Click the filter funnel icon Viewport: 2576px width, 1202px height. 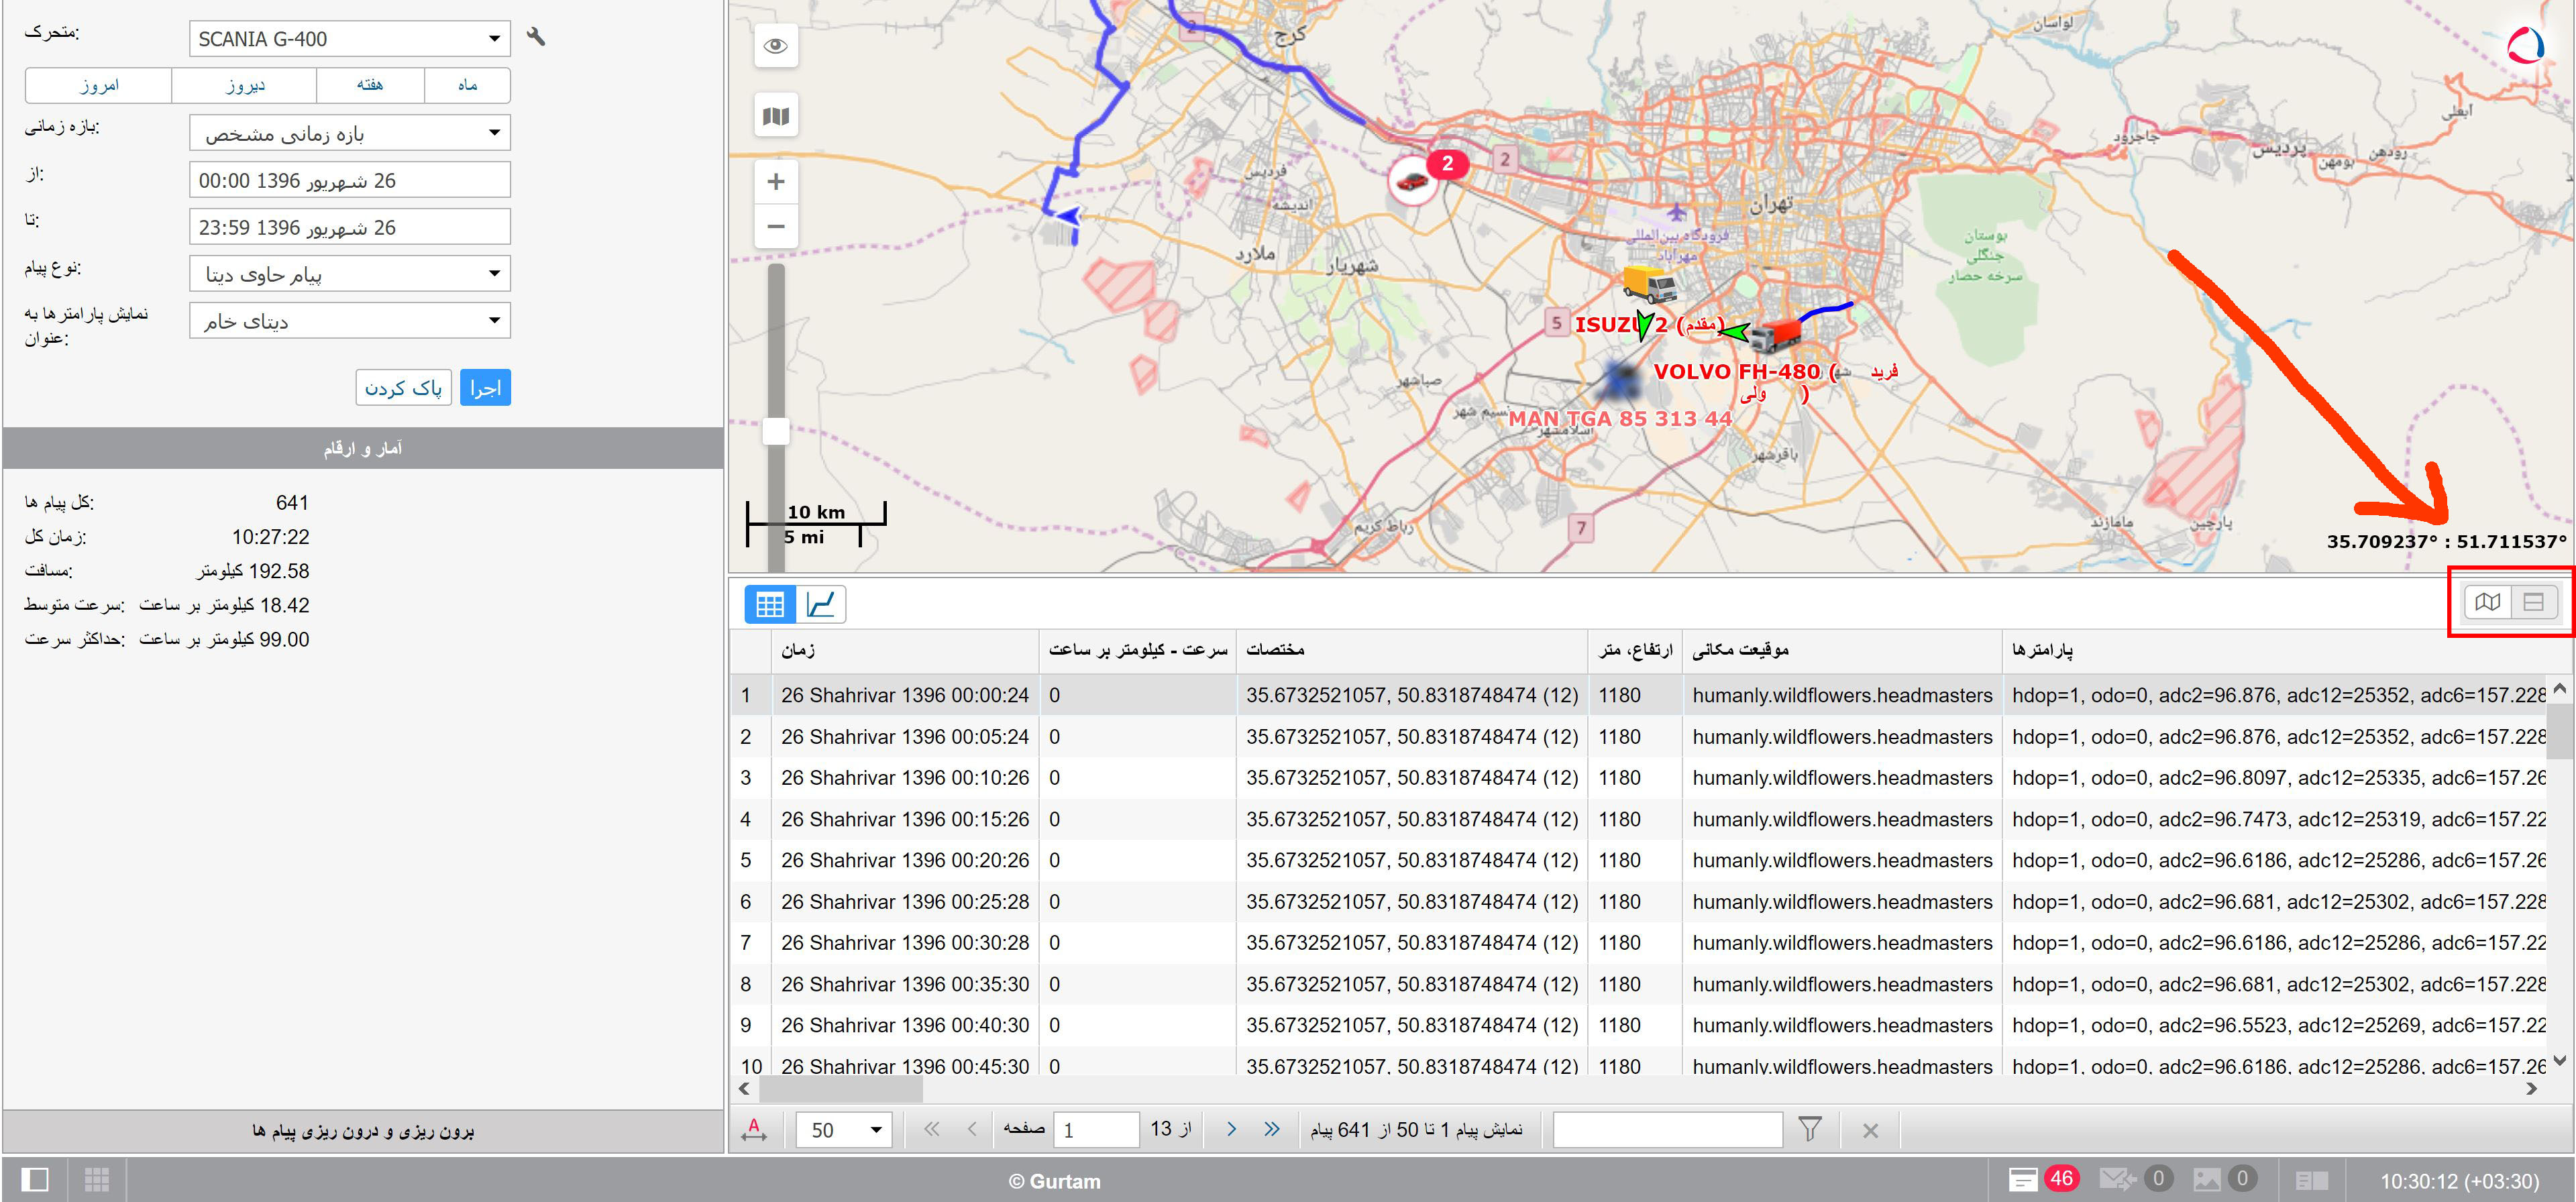pos(1809,1129)
